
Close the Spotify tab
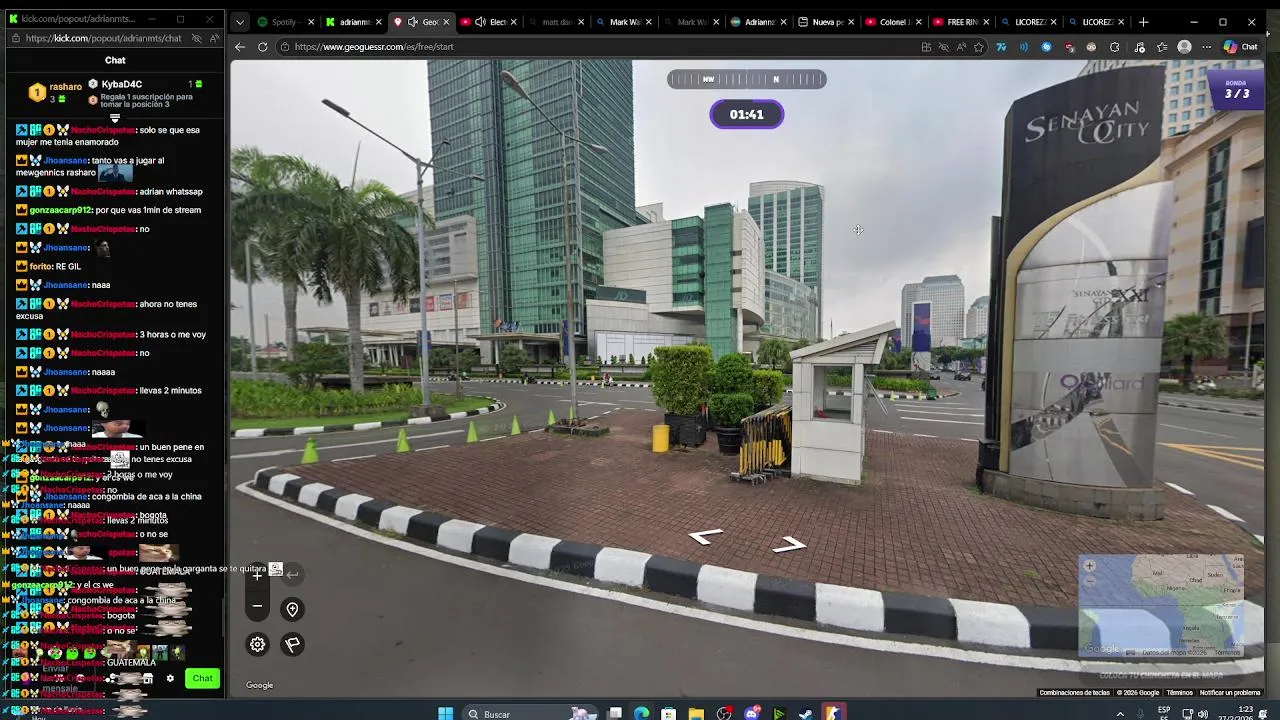click(310, 22)
